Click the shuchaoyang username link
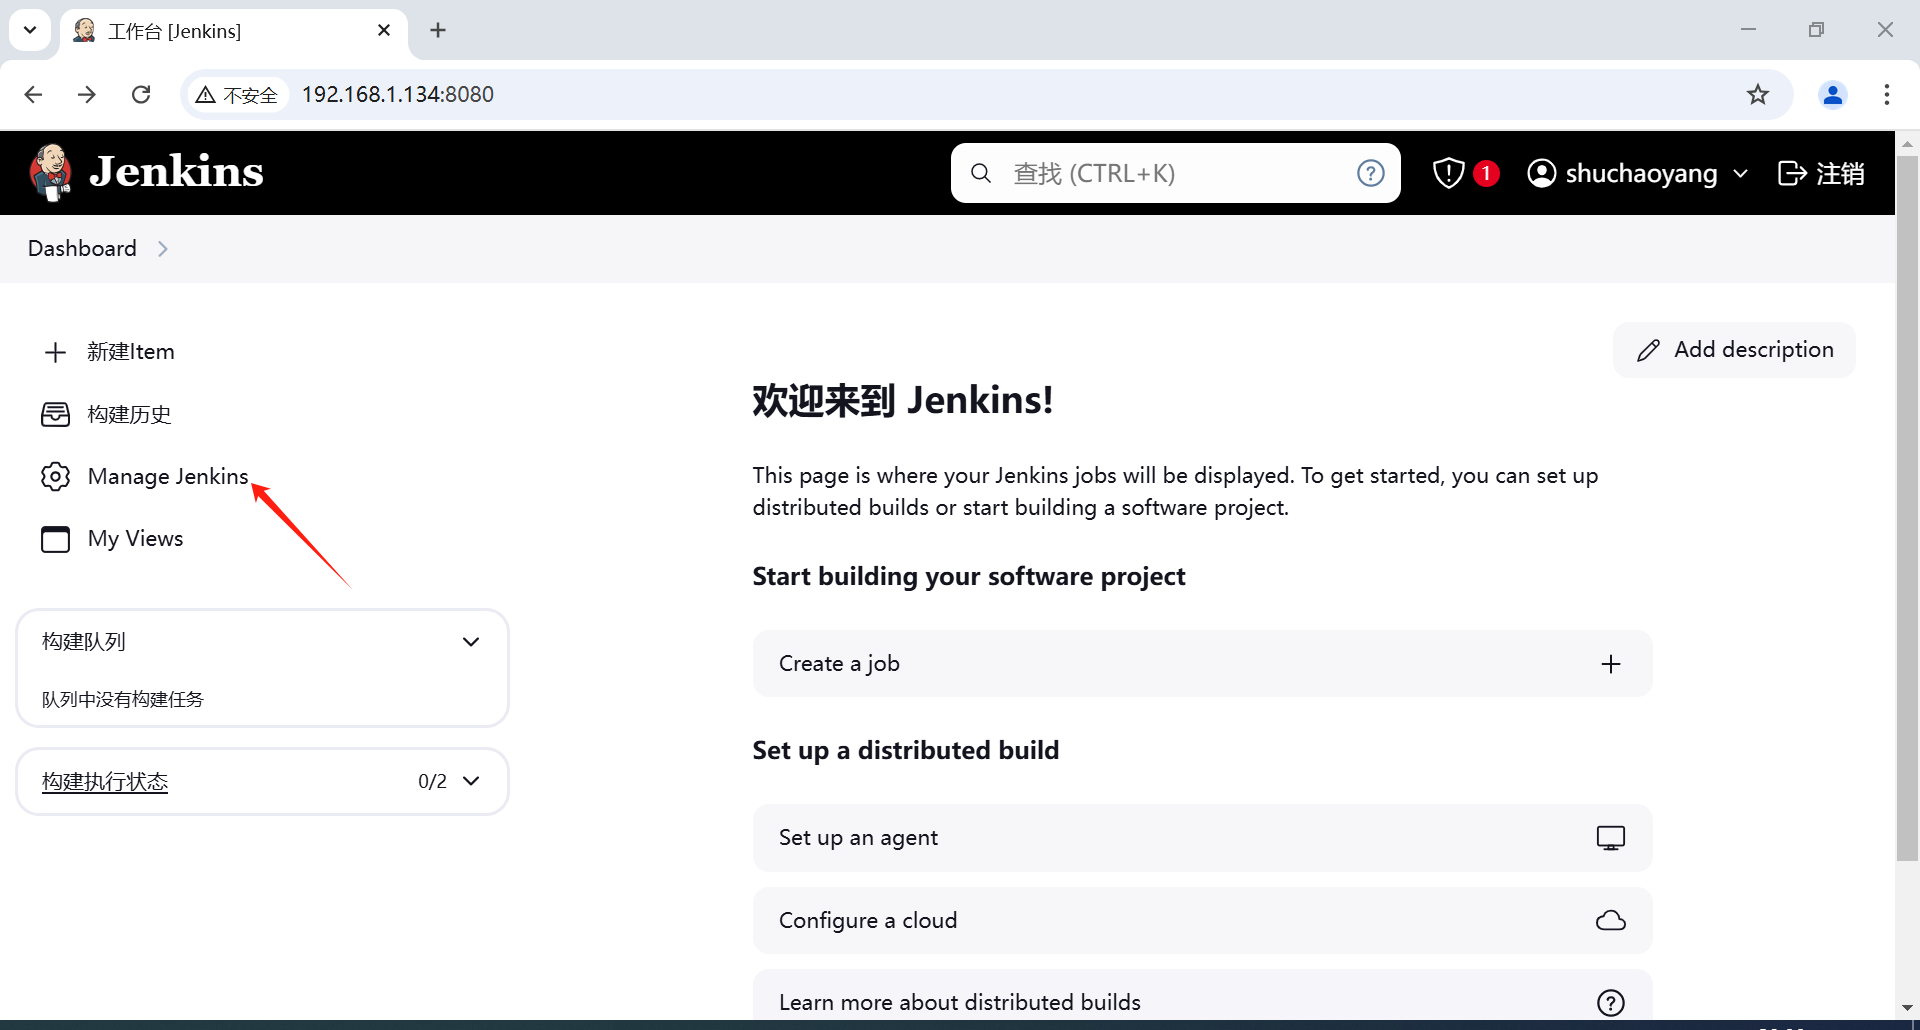 [1641, 174]
